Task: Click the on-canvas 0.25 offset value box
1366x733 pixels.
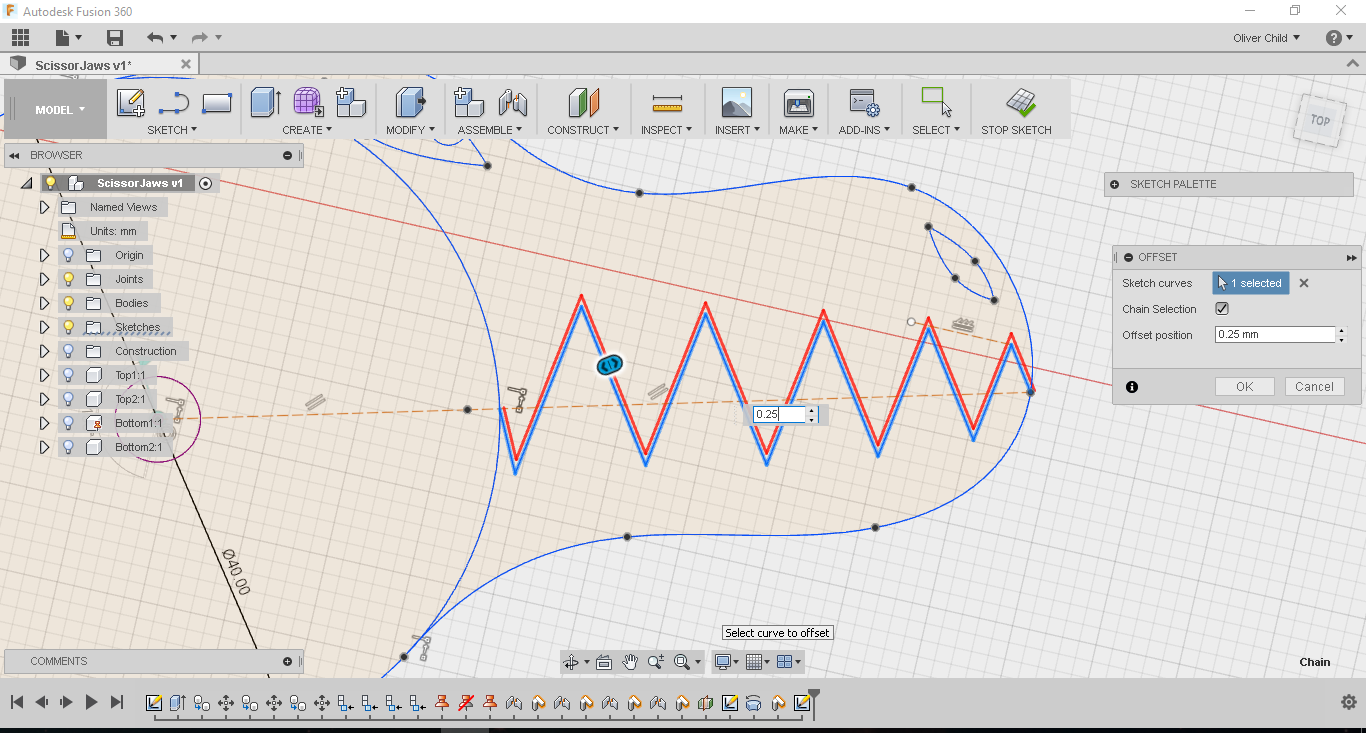Action: click(779, 414)
